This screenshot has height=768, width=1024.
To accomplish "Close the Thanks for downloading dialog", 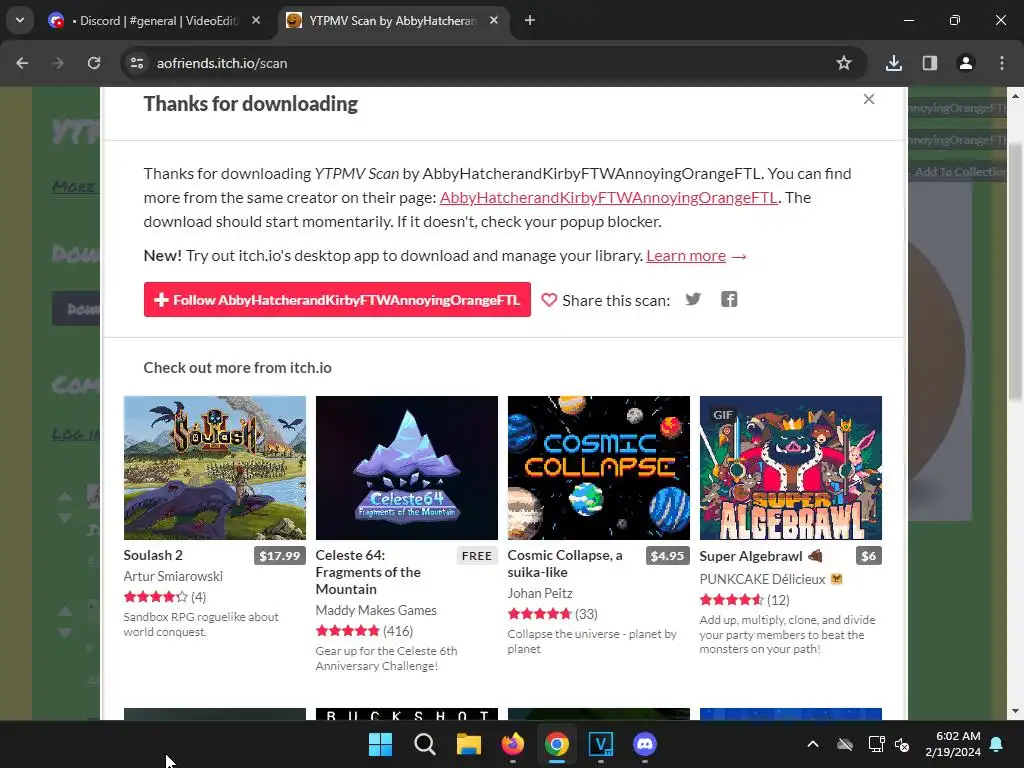I will [x=869, y=99].
